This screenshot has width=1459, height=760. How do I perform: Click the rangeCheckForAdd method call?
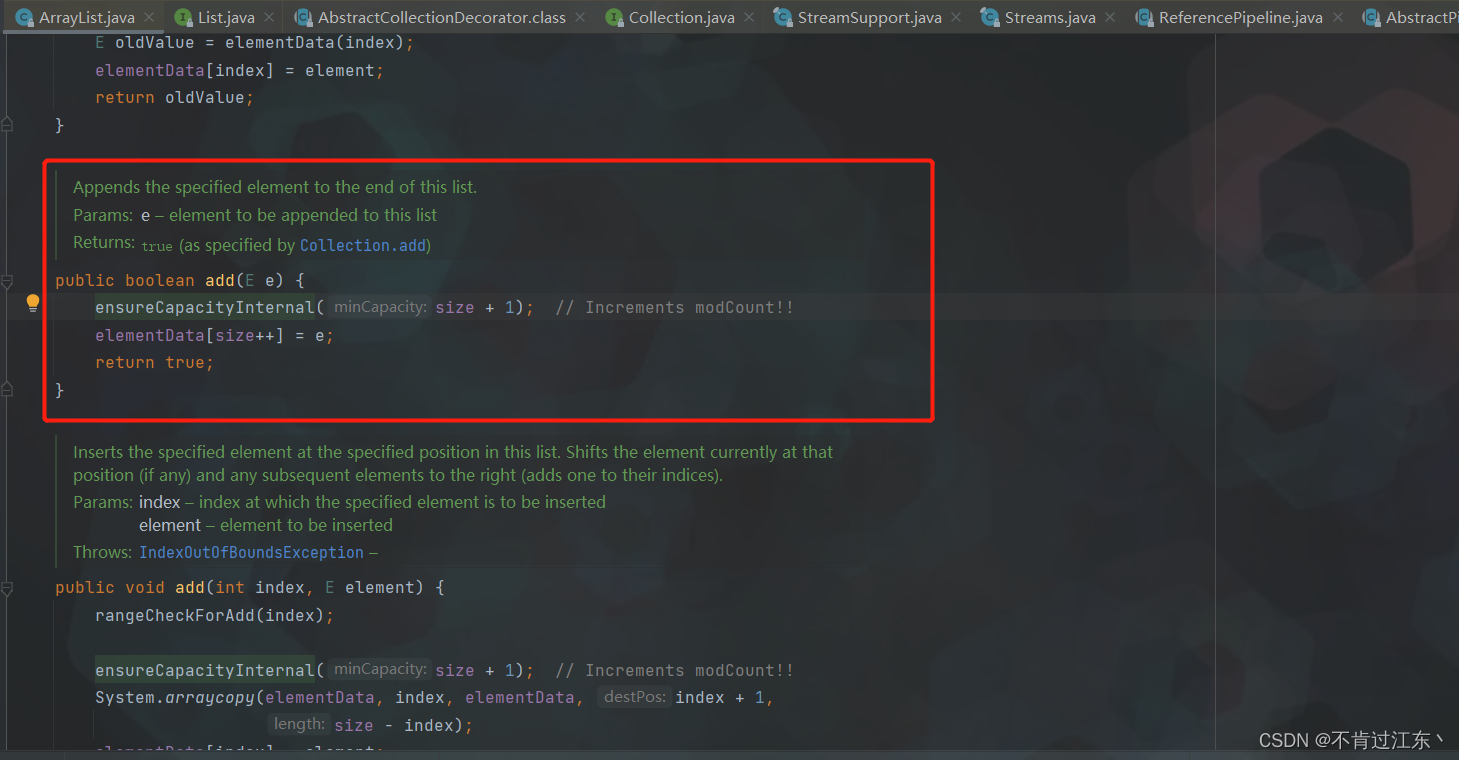pos(175,615)
